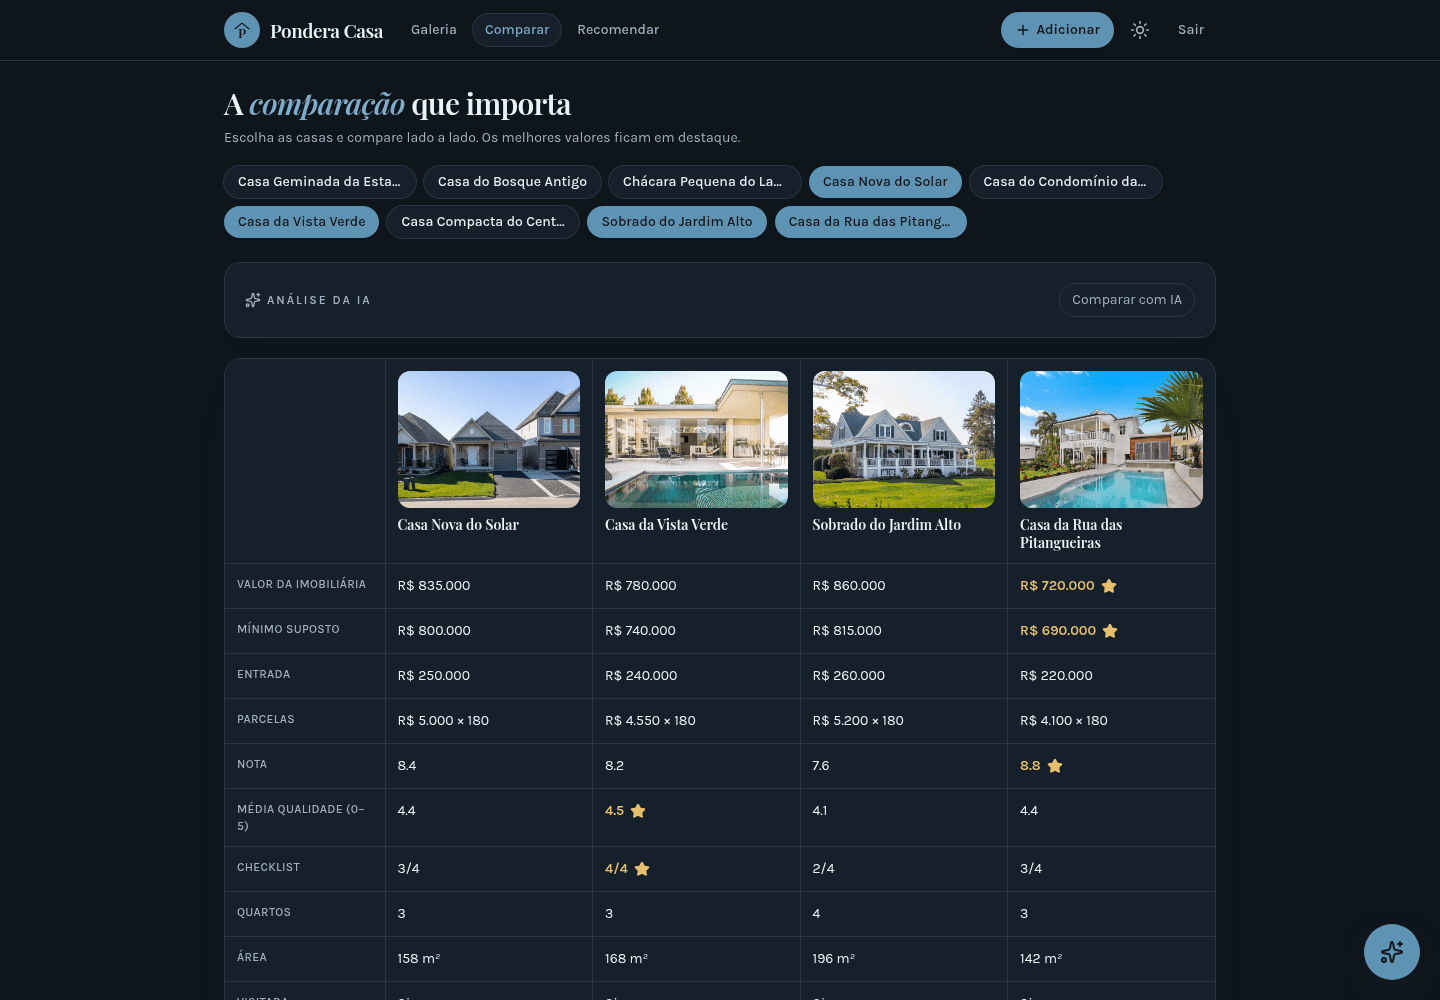Click the Entrada row label
Image resolution: width=1440 pixels, height=1000 pixels.
click(x=263, y=674)
